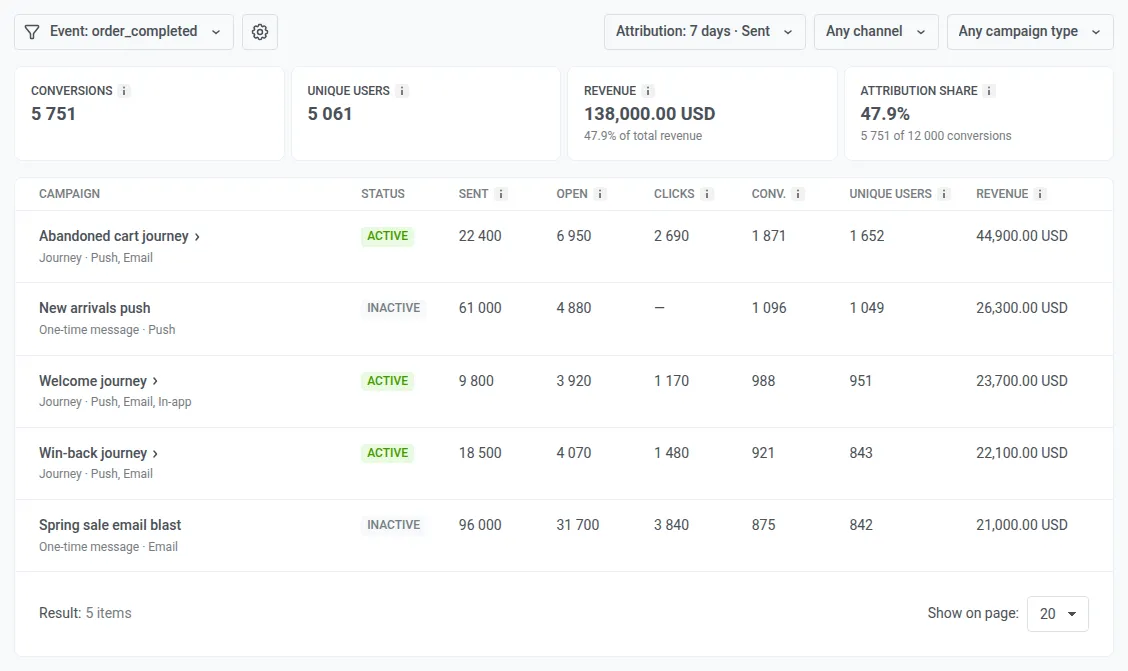Click the 47.9% attribution share value
This screenshot has width=1128, height=671.
click(x=885, y=114)
